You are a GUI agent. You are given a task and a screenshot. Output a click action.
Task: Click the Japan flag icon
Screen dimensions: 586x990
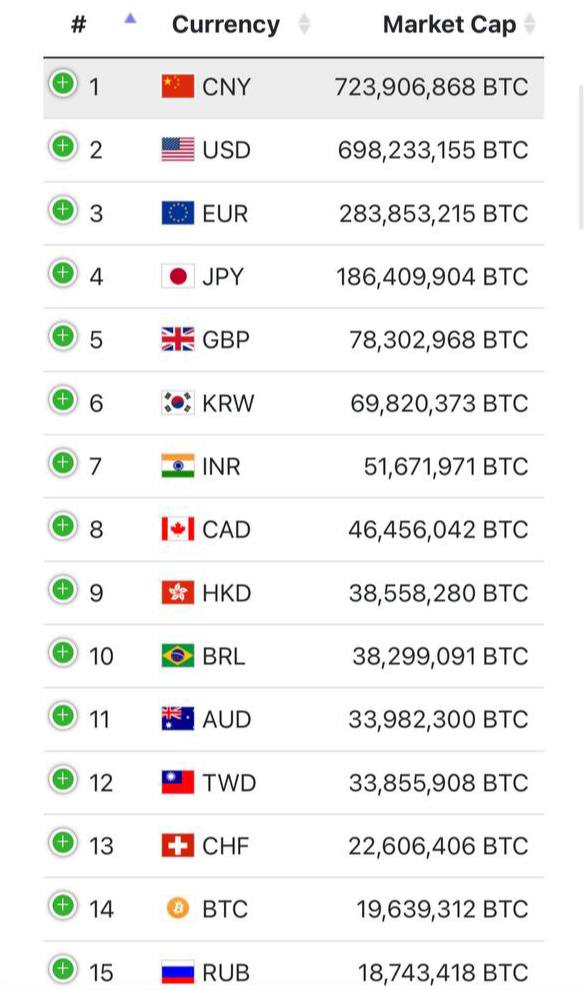[x=177, y=277]
